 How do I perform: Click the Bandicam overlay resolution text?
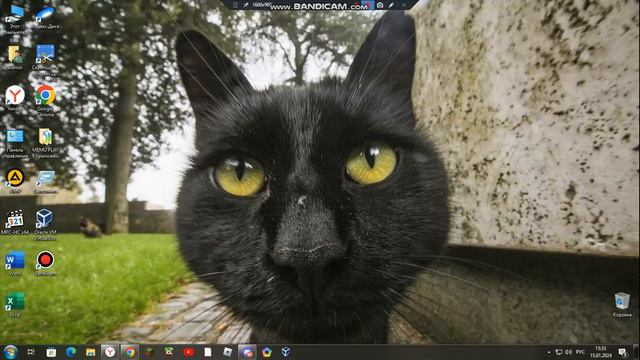pos(261,5)
